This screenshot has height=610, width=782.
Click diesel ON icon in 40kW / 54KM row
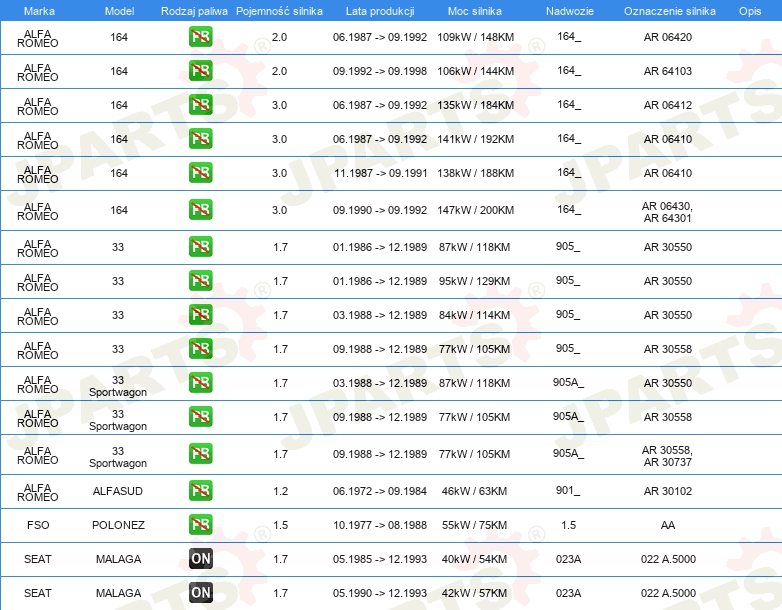tap(200, 559)
